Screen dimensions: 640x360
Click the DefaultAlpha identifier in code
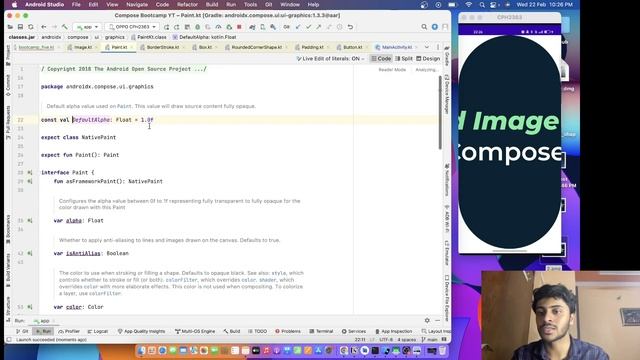(x=91, y=120)
